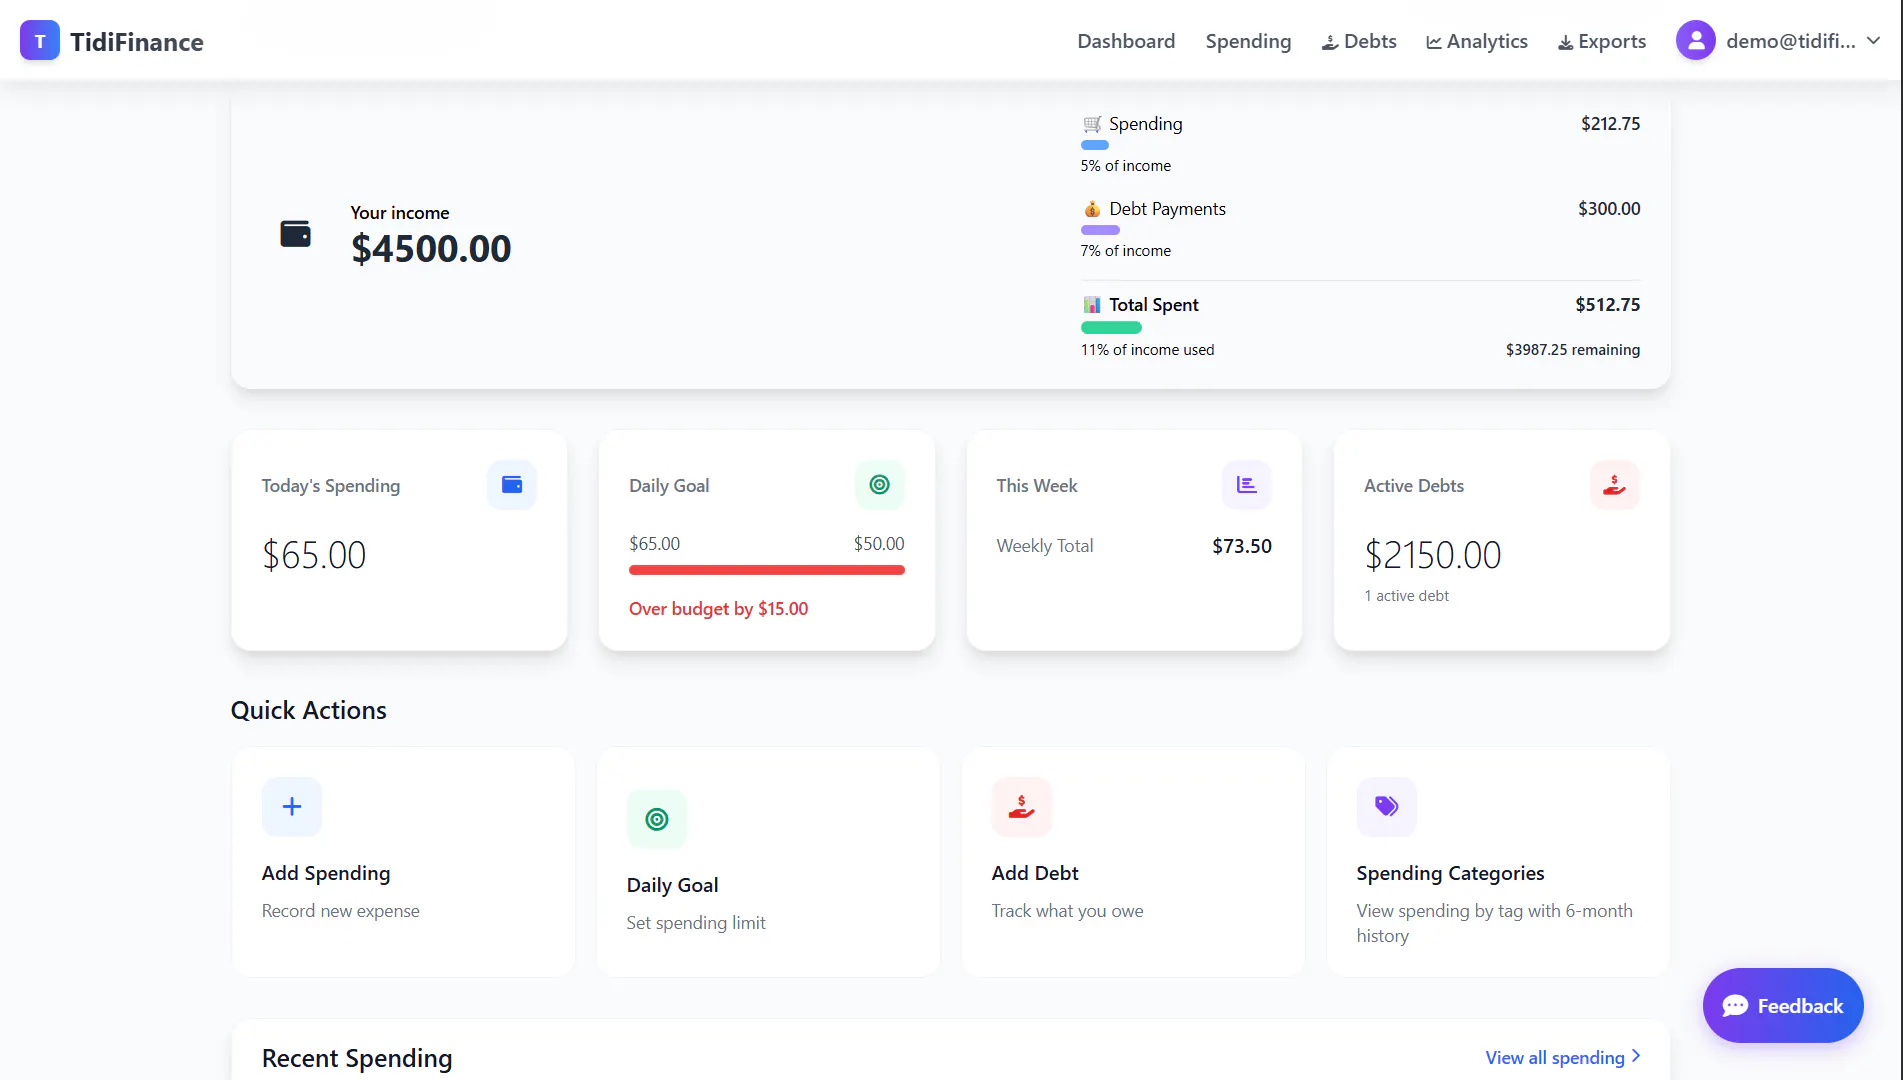The image size is (1903, 1080).
Task: Click the green Total Spent progress bar
Action: pyautogui.click(x=1111, y=328)
